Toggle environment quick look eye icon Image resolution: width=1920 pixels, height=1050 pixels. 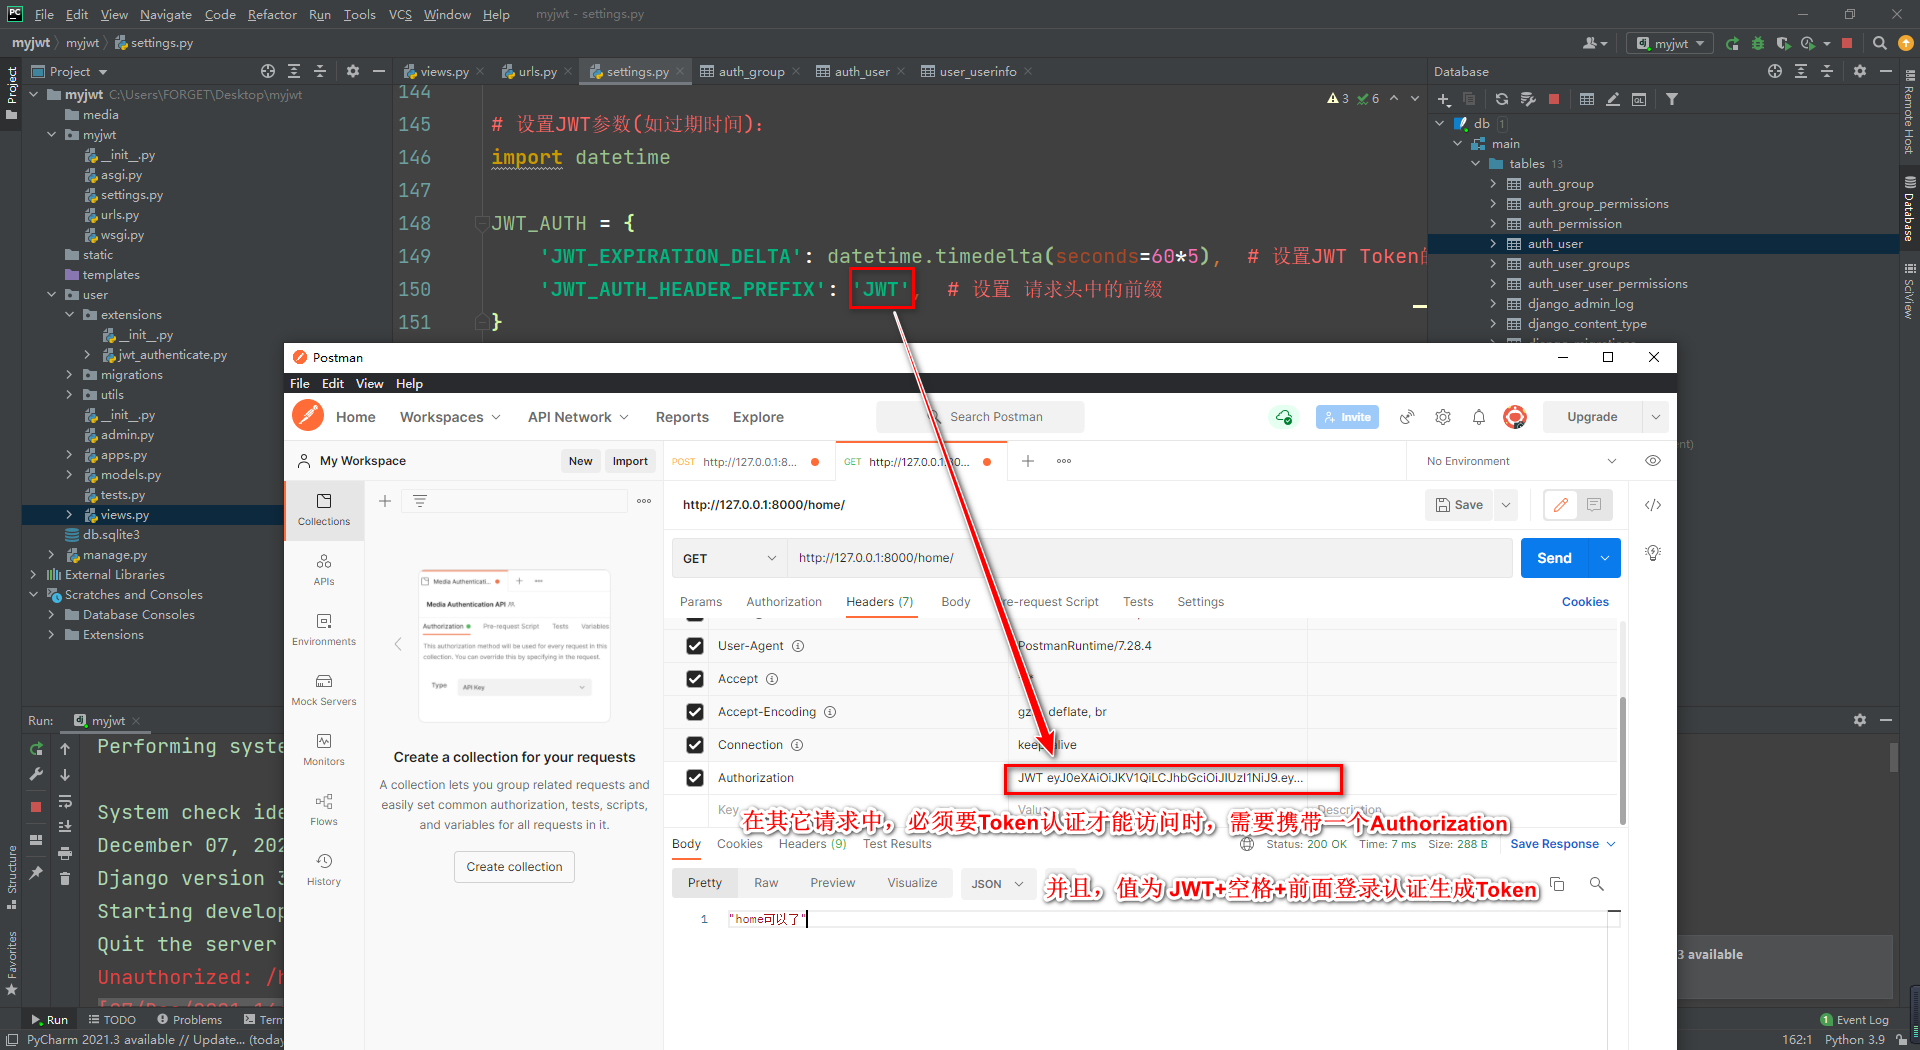[1653, 461]
